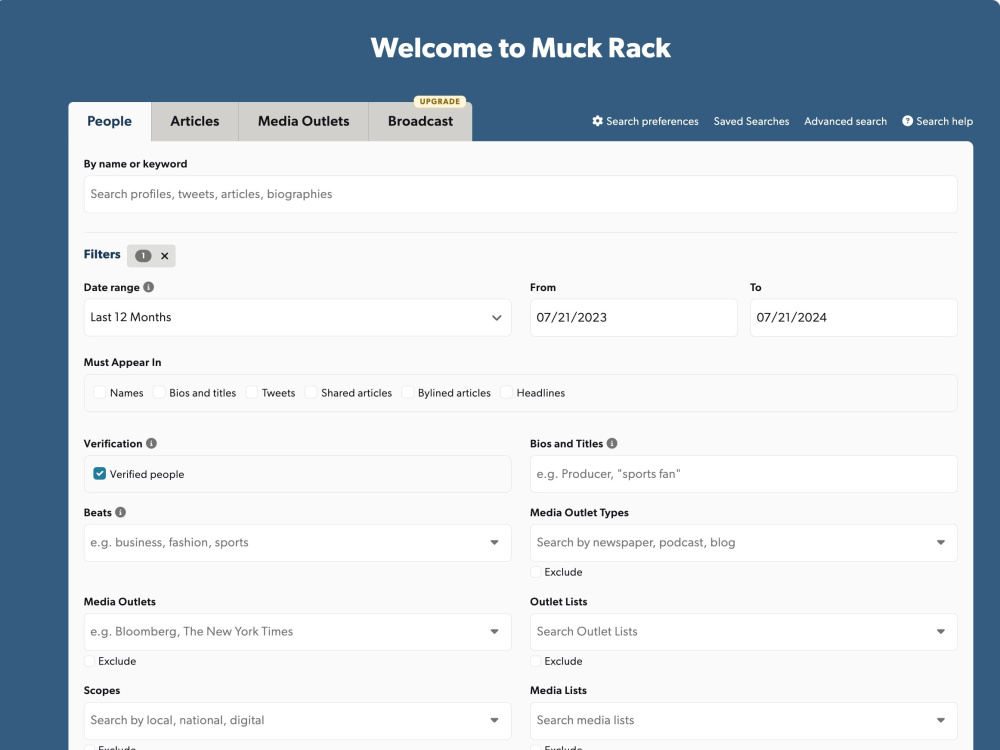
Task: Check the Names checkbox
Action: (99, 392)
